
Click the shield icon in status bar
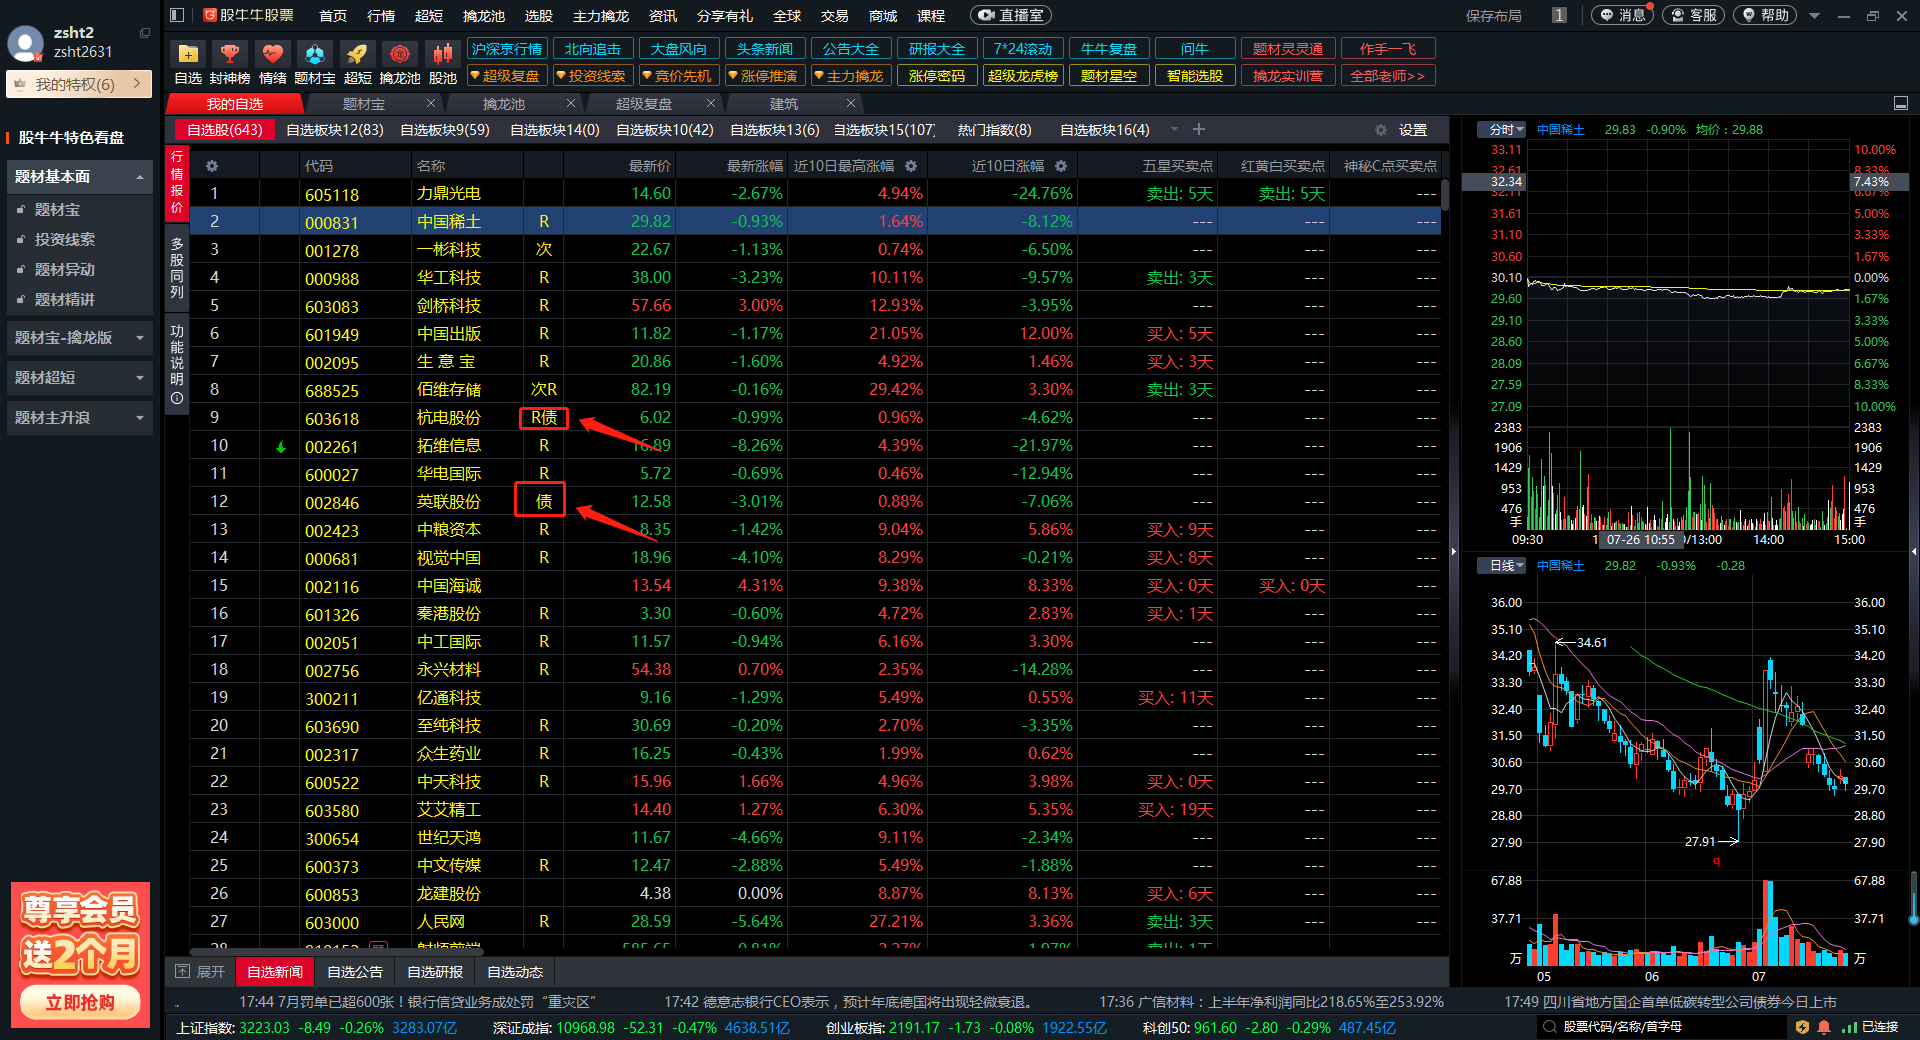click(x=1802, y=1027)
